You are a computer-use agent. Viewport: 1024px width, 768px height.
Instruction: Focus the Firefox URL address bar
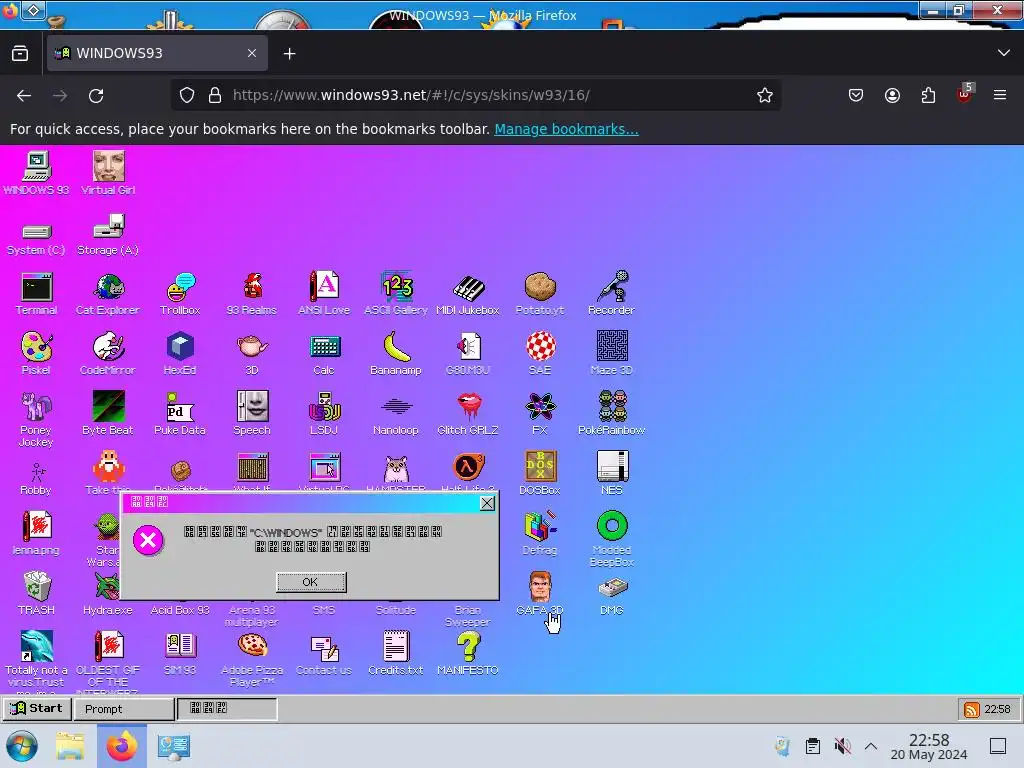click(477, 95)
